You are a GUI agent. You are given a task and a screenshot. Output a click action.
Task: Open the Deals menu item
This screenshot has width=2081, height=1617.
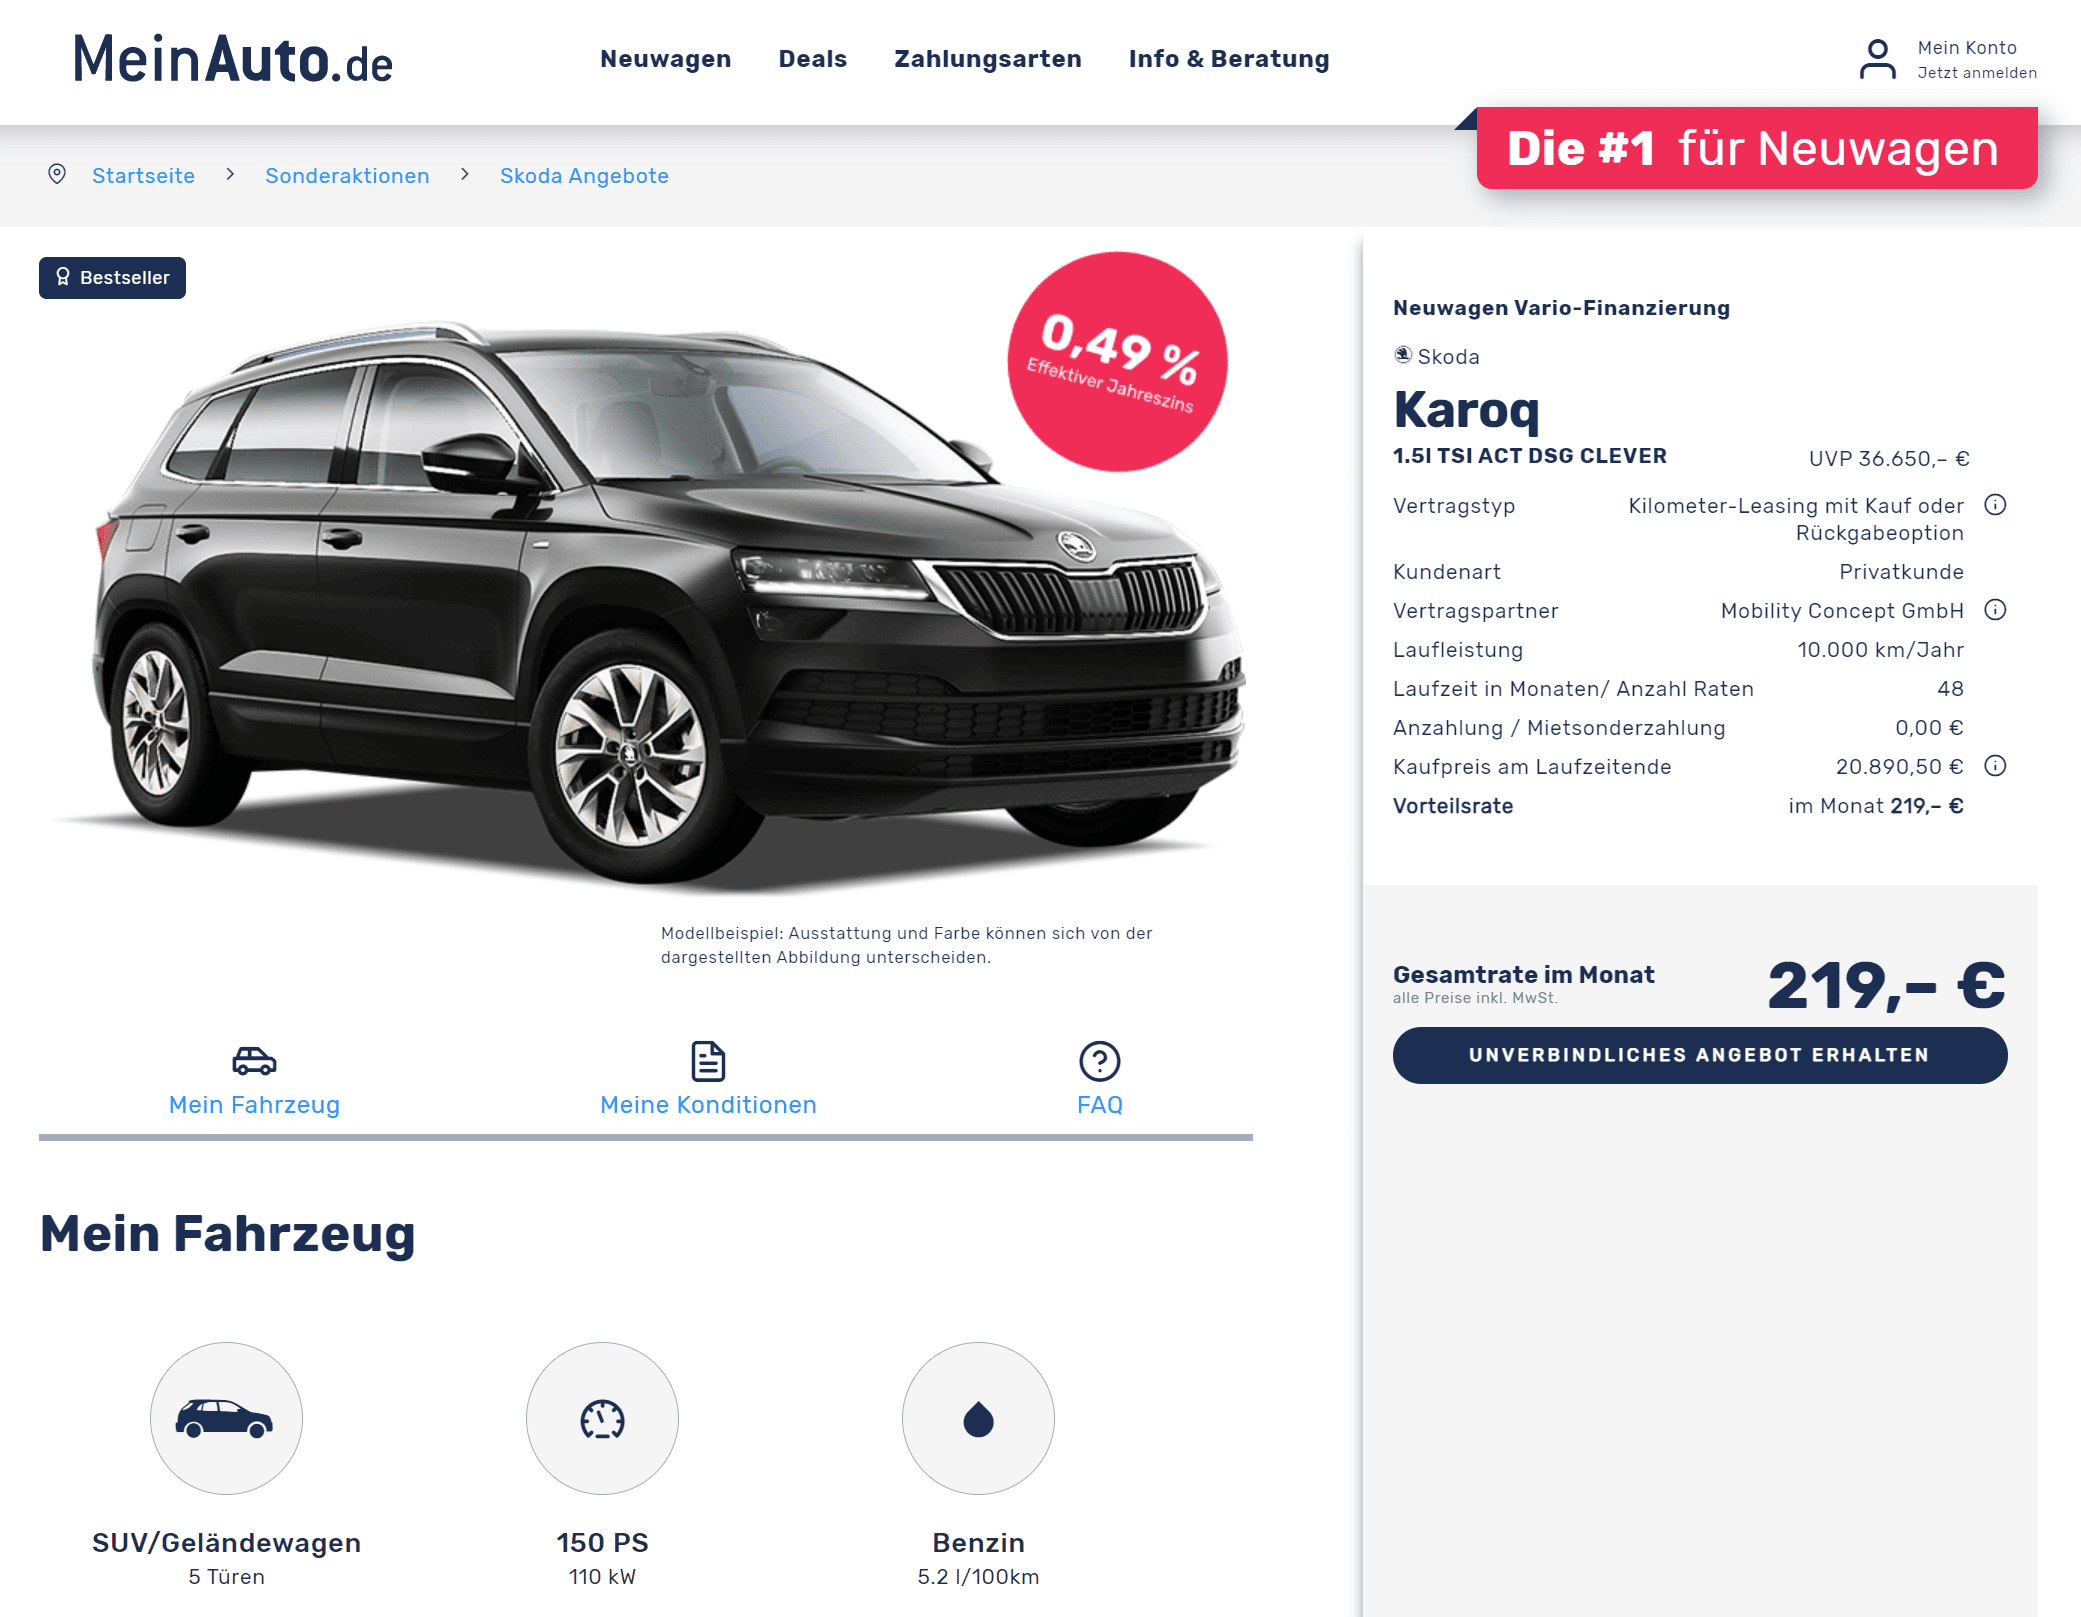812,59
